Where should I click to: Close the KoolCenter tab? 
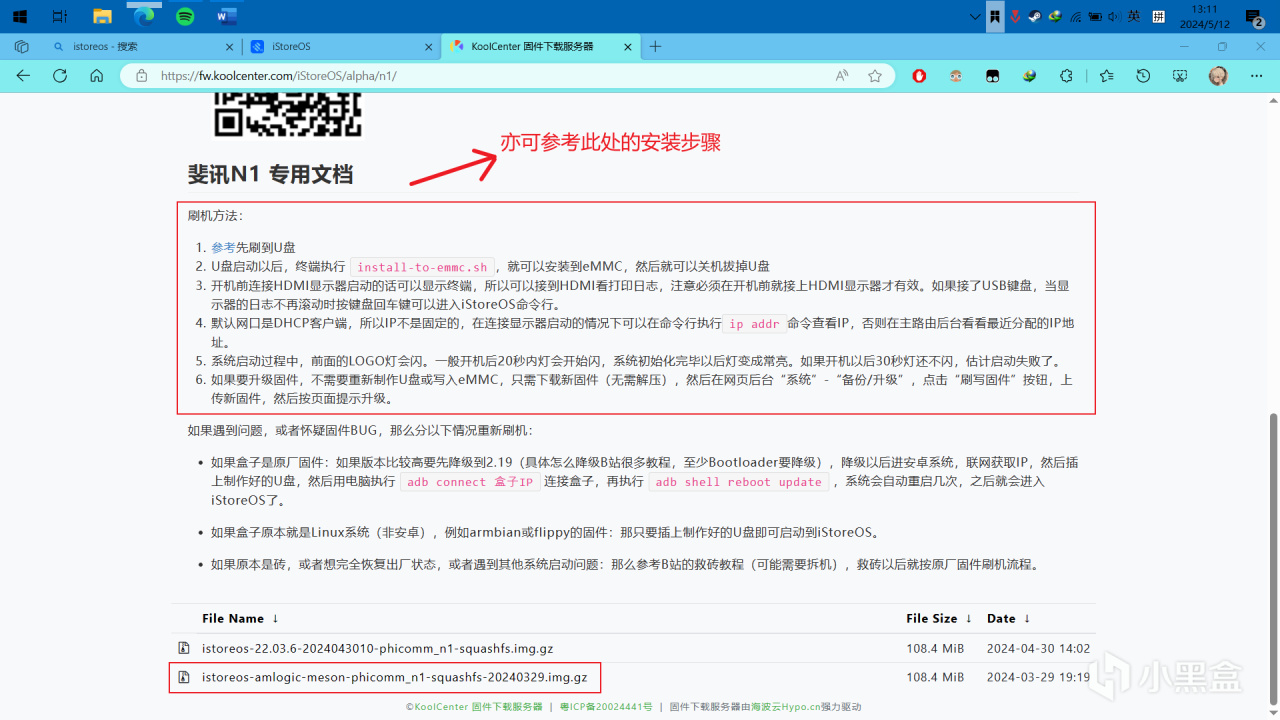[x=628, y=46]
